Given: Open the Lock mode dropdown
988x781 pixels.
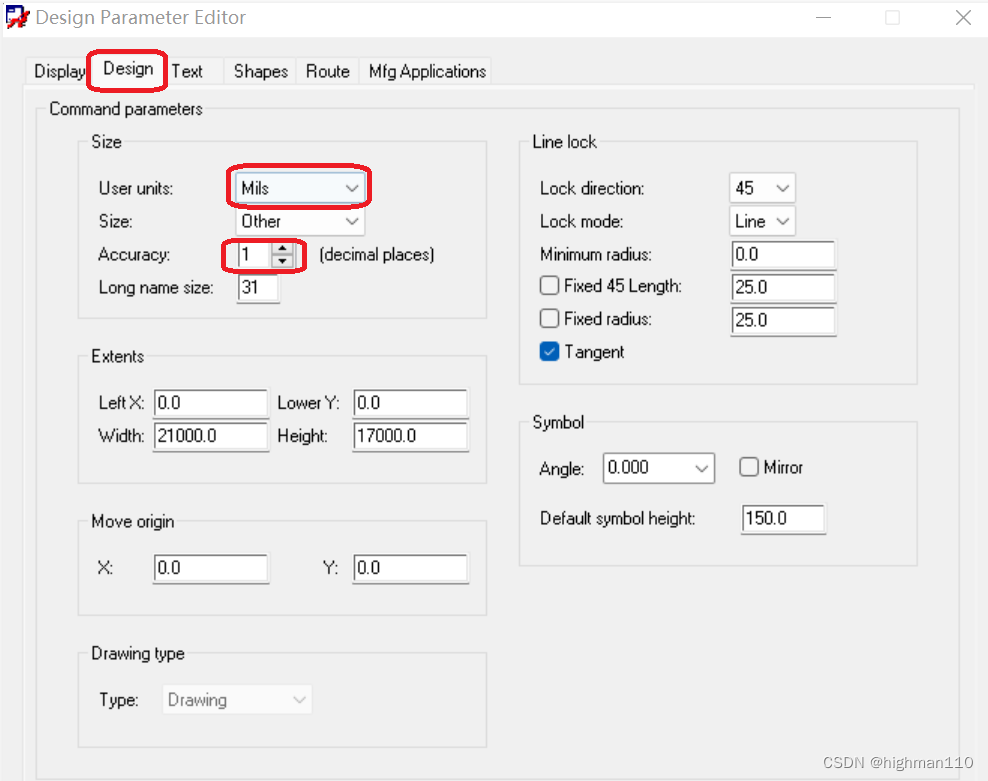Looking at the screenshot, I should tap(762, 221).
